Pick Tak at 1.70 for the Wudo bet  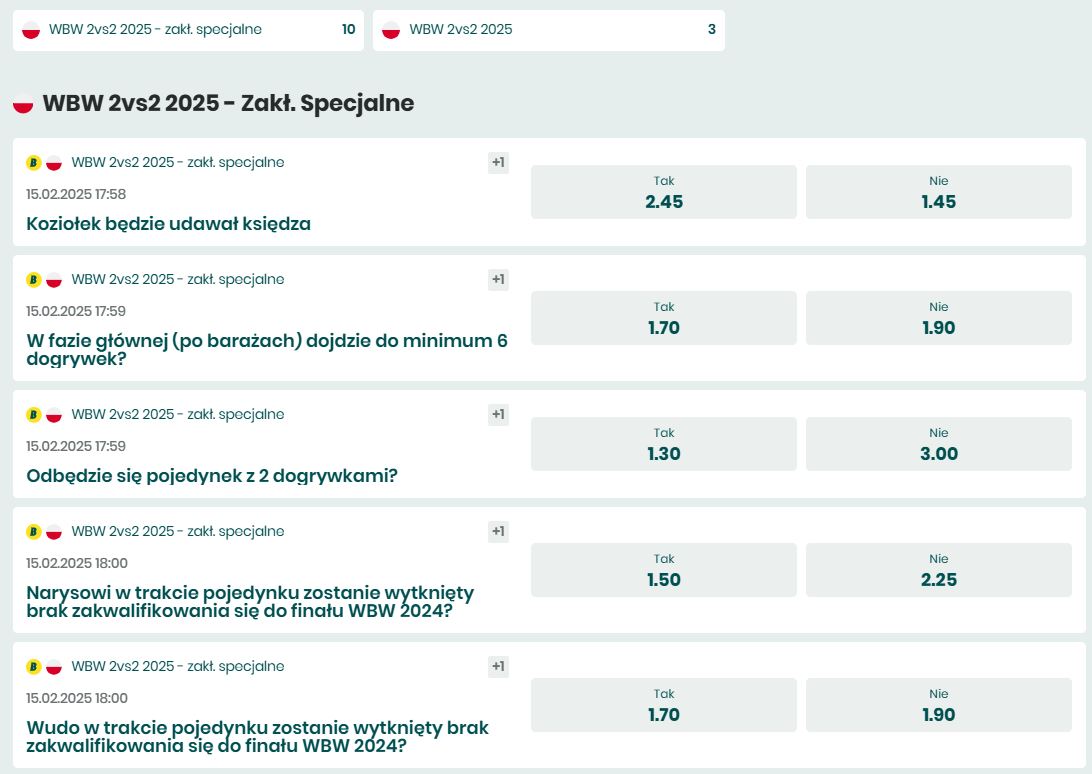tap(663, 704)
